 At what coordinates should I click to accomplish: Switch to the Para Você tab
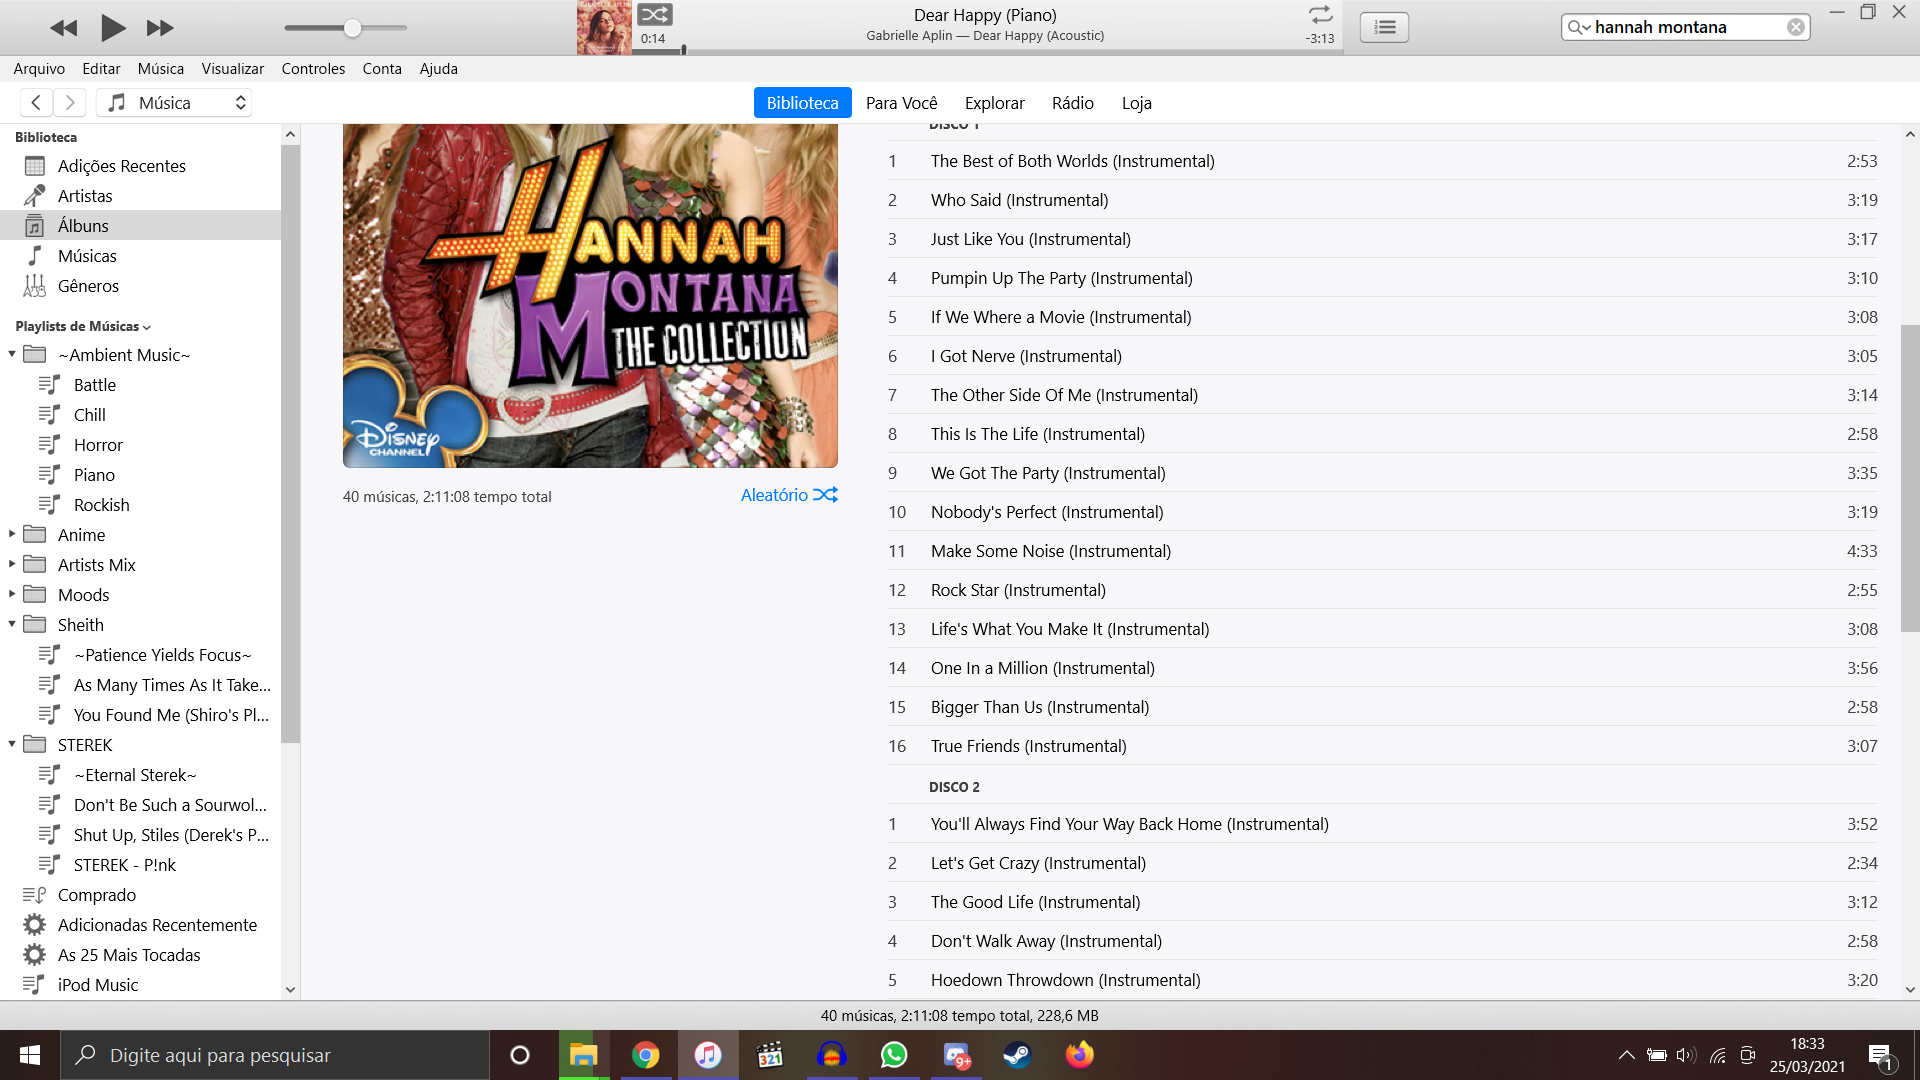tap(901, 103)
